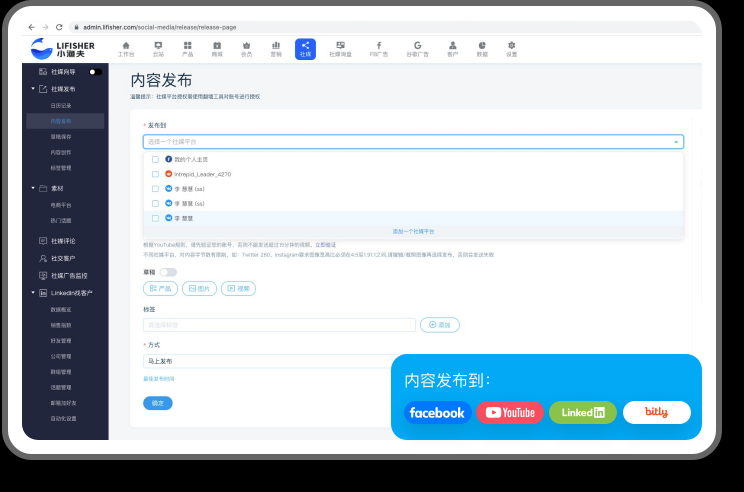The width and height of the screenshot is (744, 492).
Task: Collapse the 素材 sidebar section
Action: coord(33,188)
